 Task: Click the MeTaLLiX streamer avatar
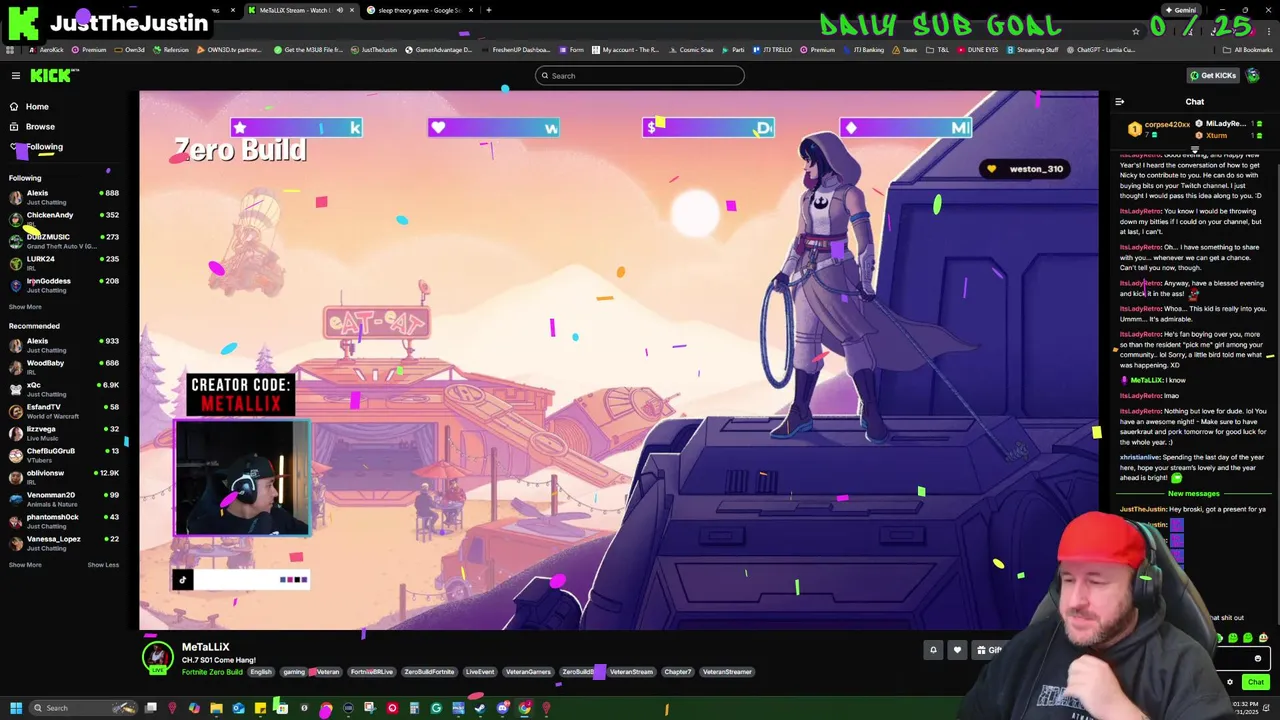tap(157, 656)
